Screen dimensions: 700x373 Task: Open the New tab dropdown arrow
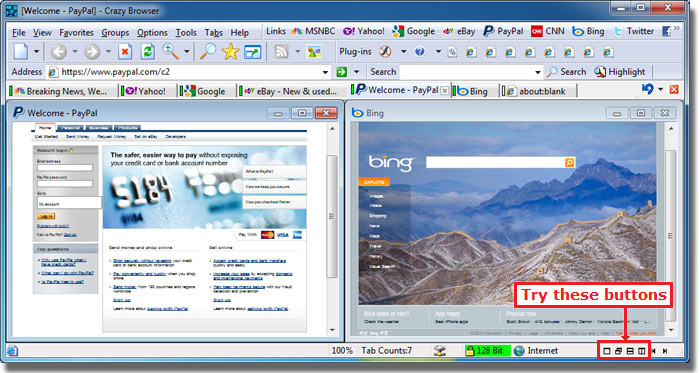[37, 52]
